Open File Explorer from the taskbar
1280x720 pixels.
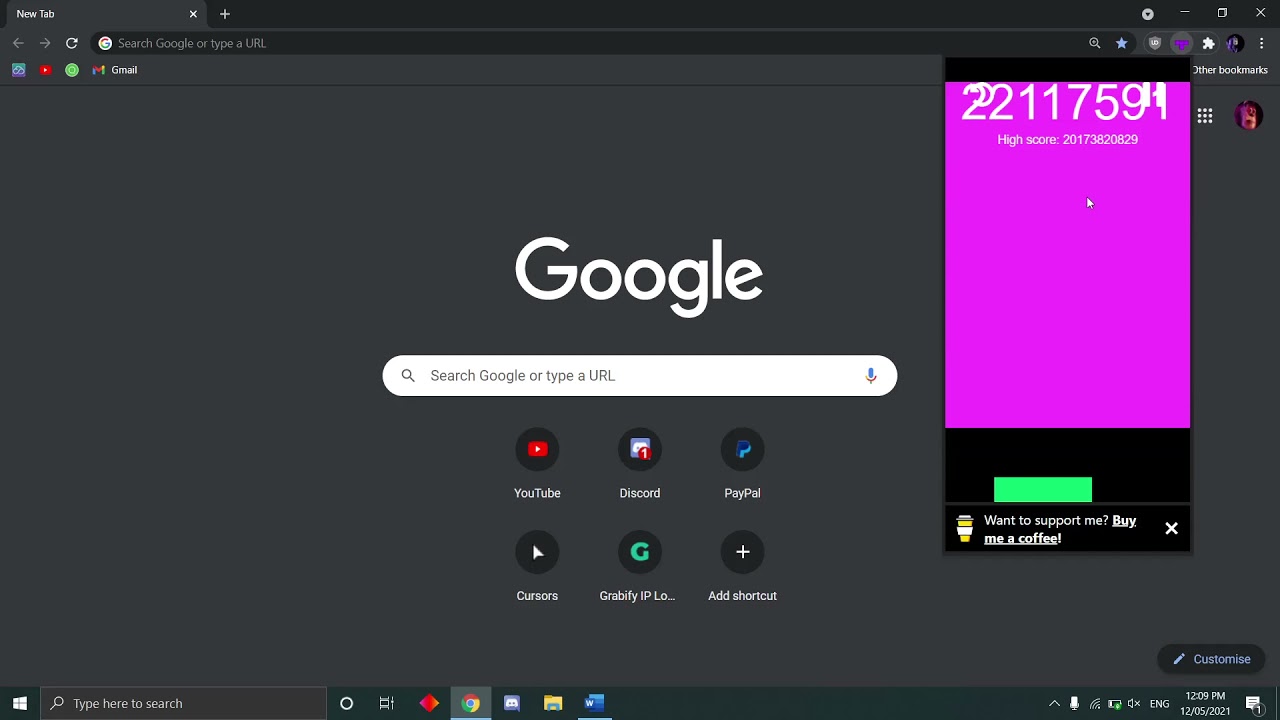tap(553, 703)
